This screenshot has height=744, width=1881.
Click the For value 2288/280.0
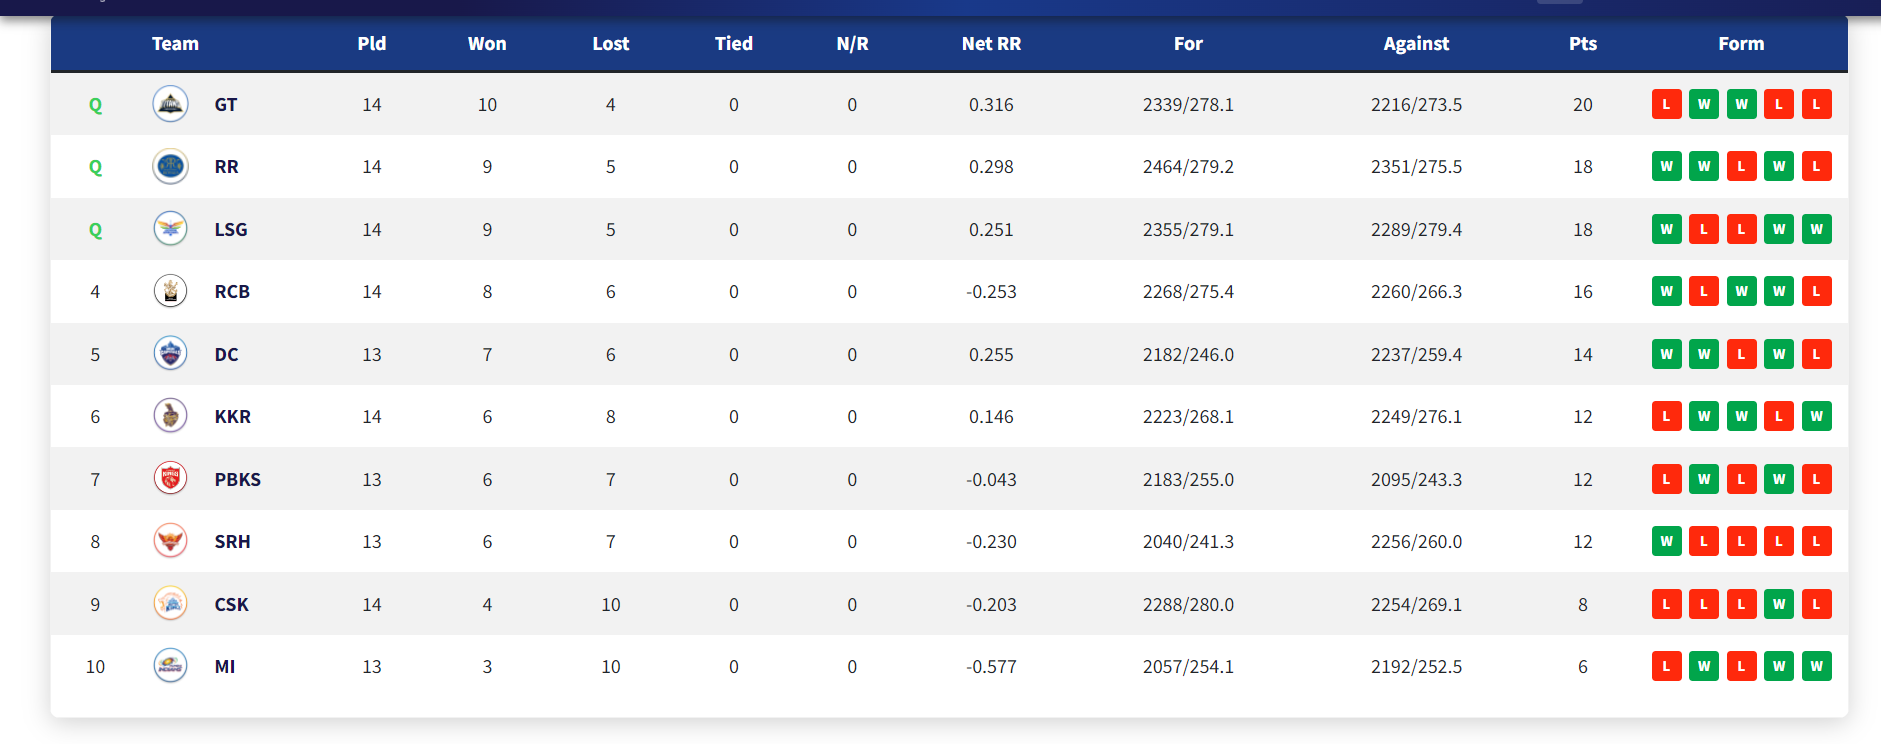pos(1188,604)
